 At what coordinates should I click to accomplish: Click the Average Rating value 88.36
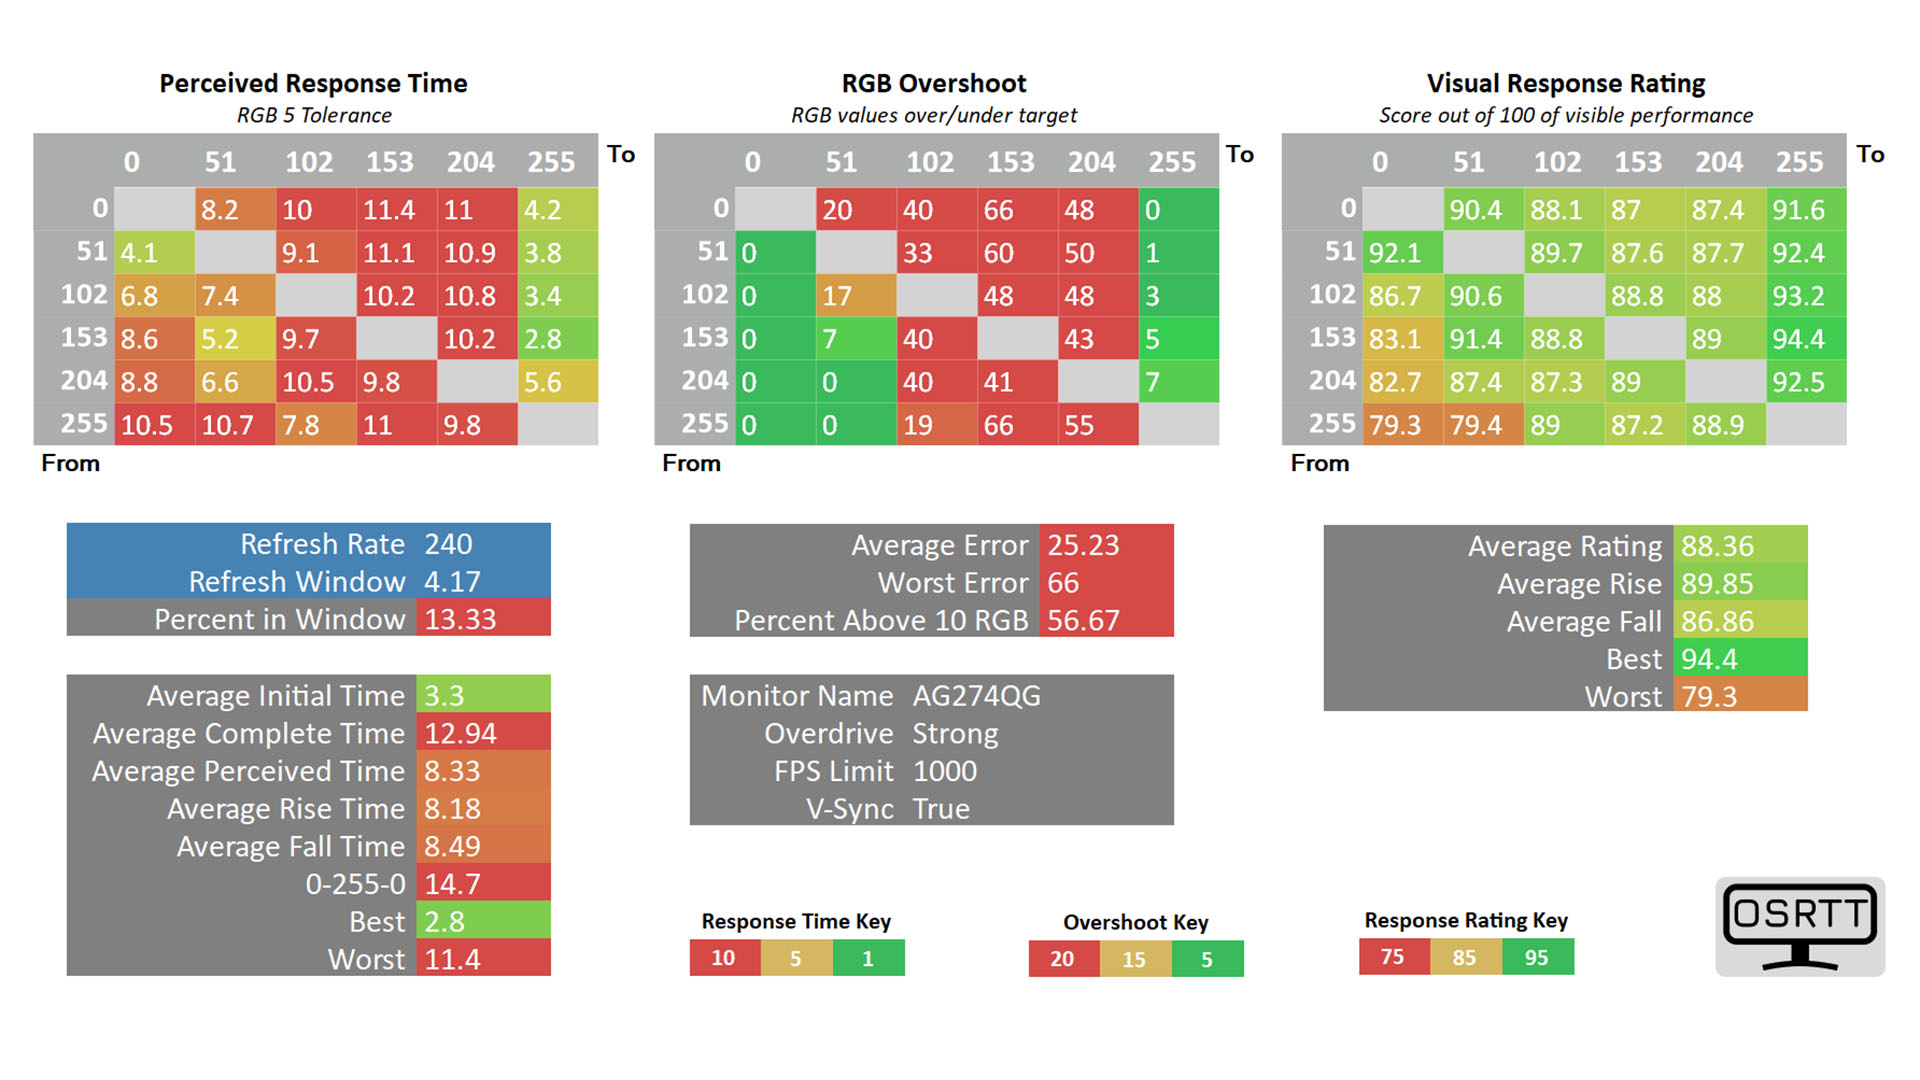pyautogui.click(x=1717, y=546)
